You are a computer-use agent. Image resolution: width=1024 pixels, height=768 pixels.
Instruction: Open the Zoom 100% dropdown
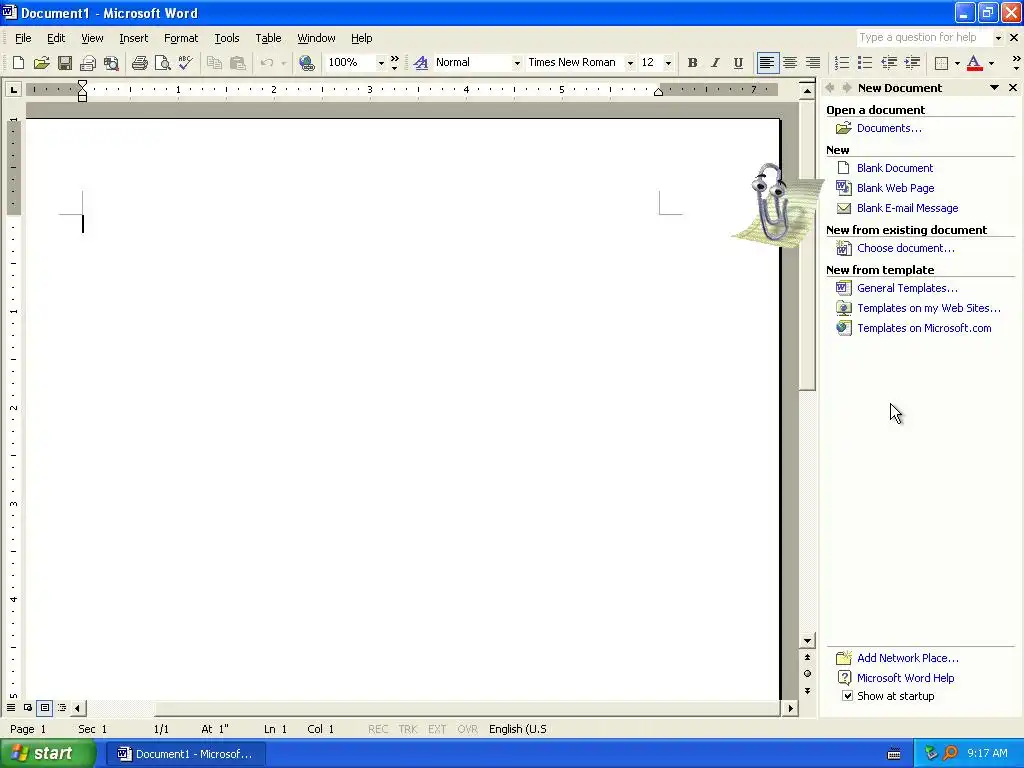(381, 63)
